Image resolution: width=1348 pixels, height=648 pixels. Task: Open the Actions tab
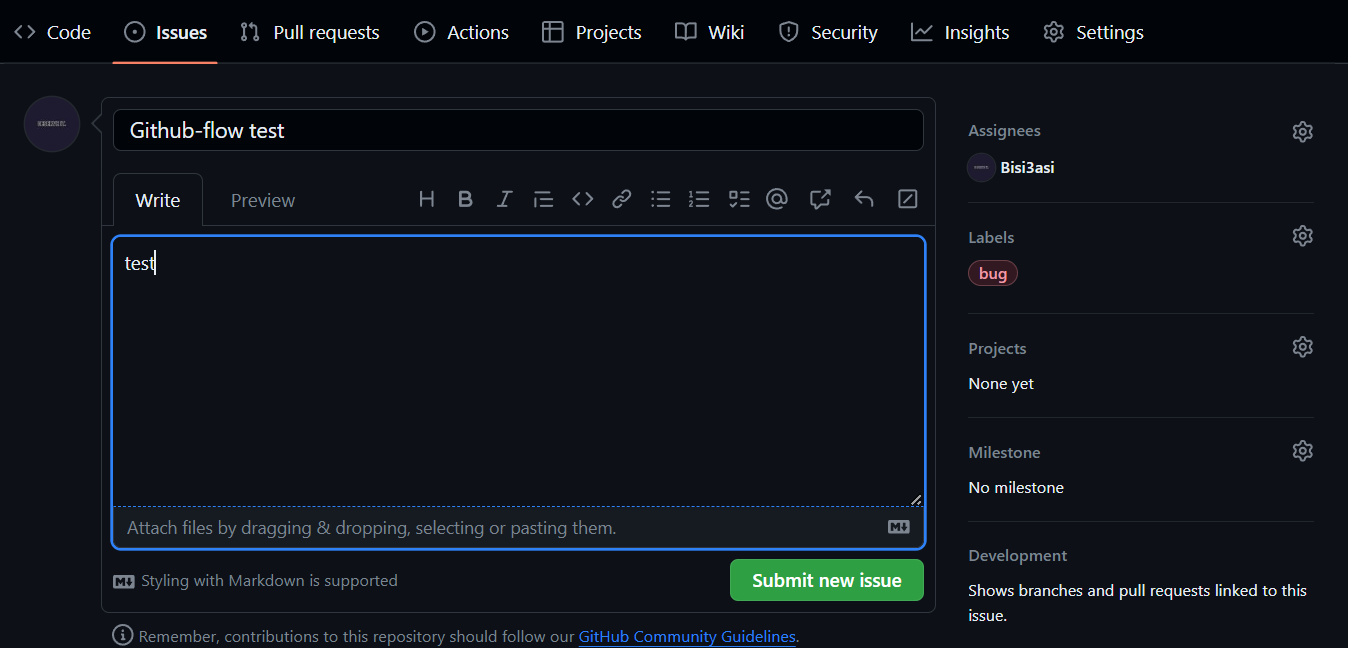[x=462, y=32]
